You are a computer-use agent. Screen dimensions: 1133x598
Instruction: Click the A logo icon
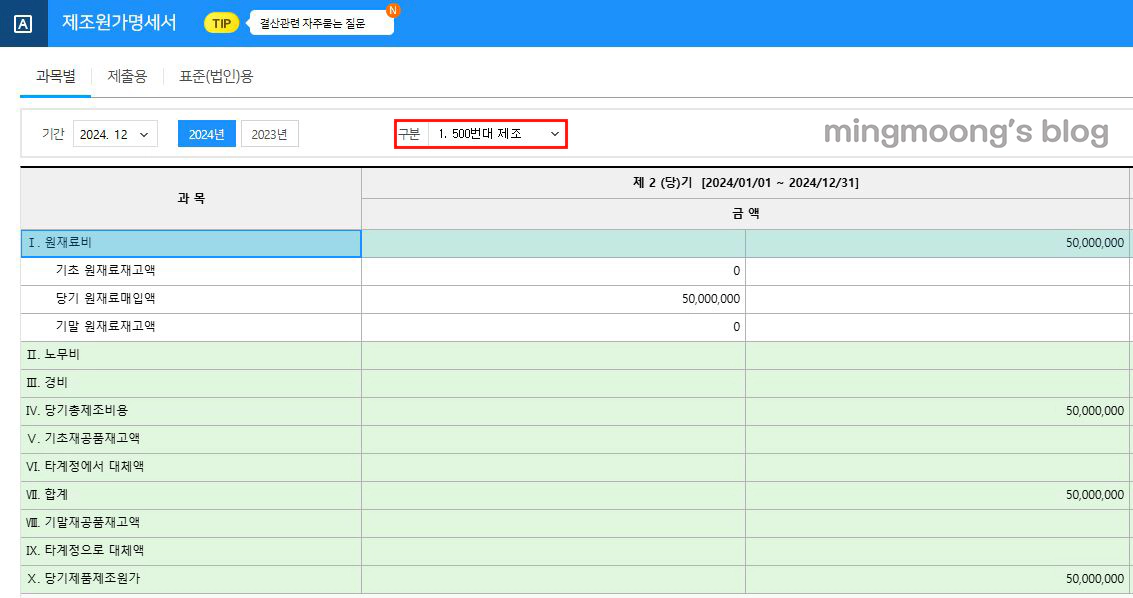pos(23,24)
